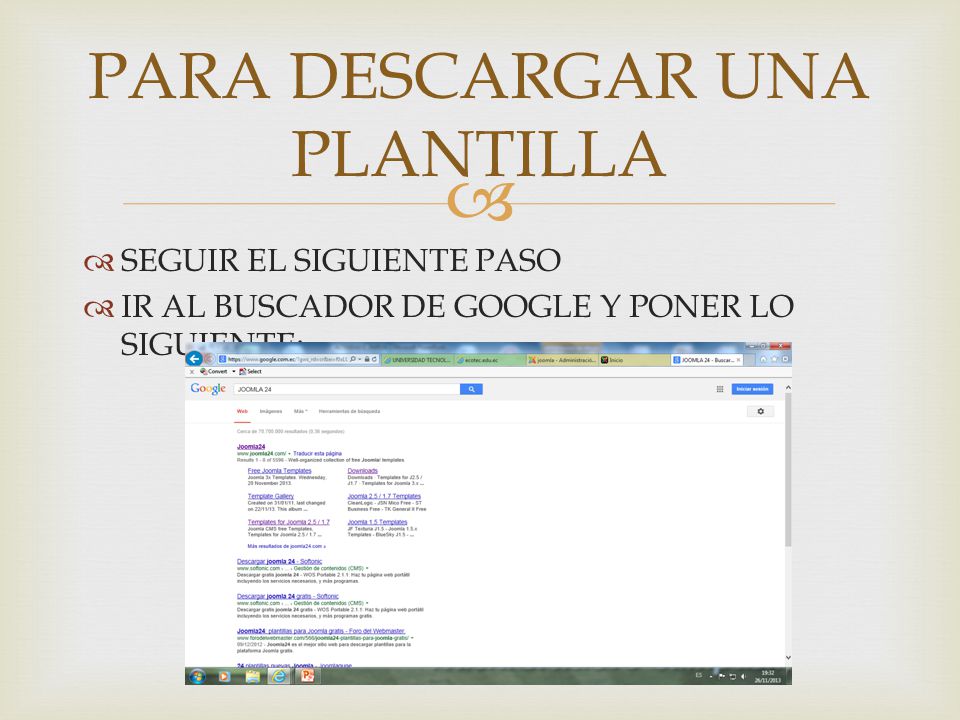Open the Google apps grid icon
960x720 pixels.
pyautogui.click(x=720, y=389)
